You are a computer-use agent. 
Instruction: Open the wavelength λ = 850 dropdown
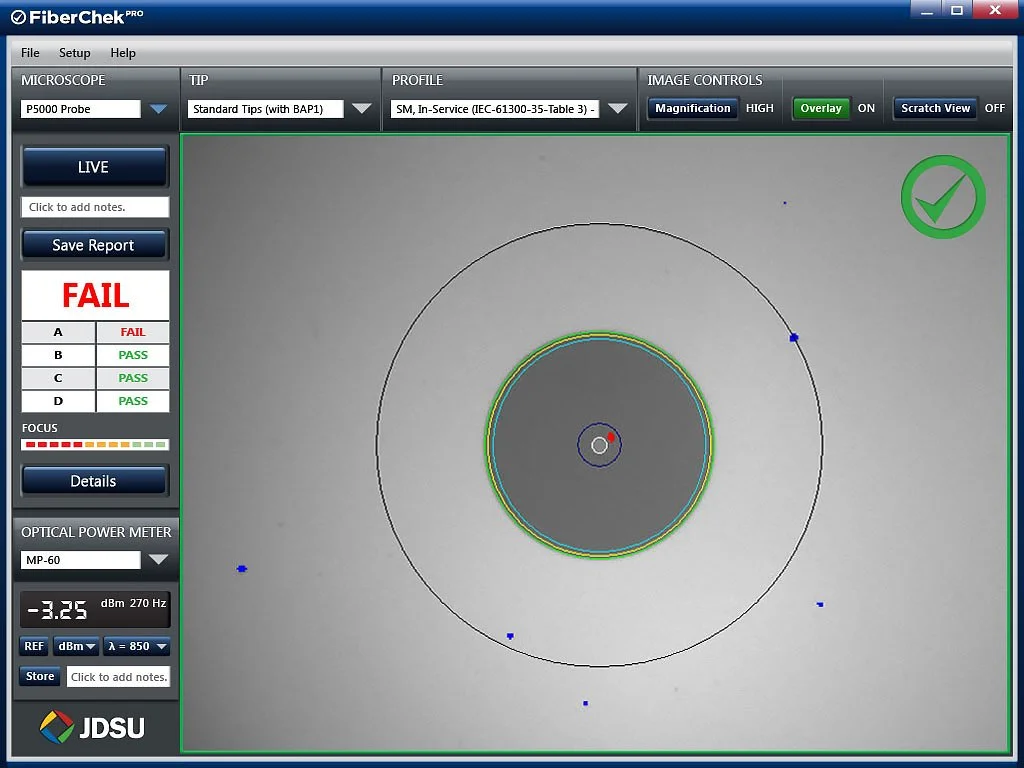click(x=137, y=647)
